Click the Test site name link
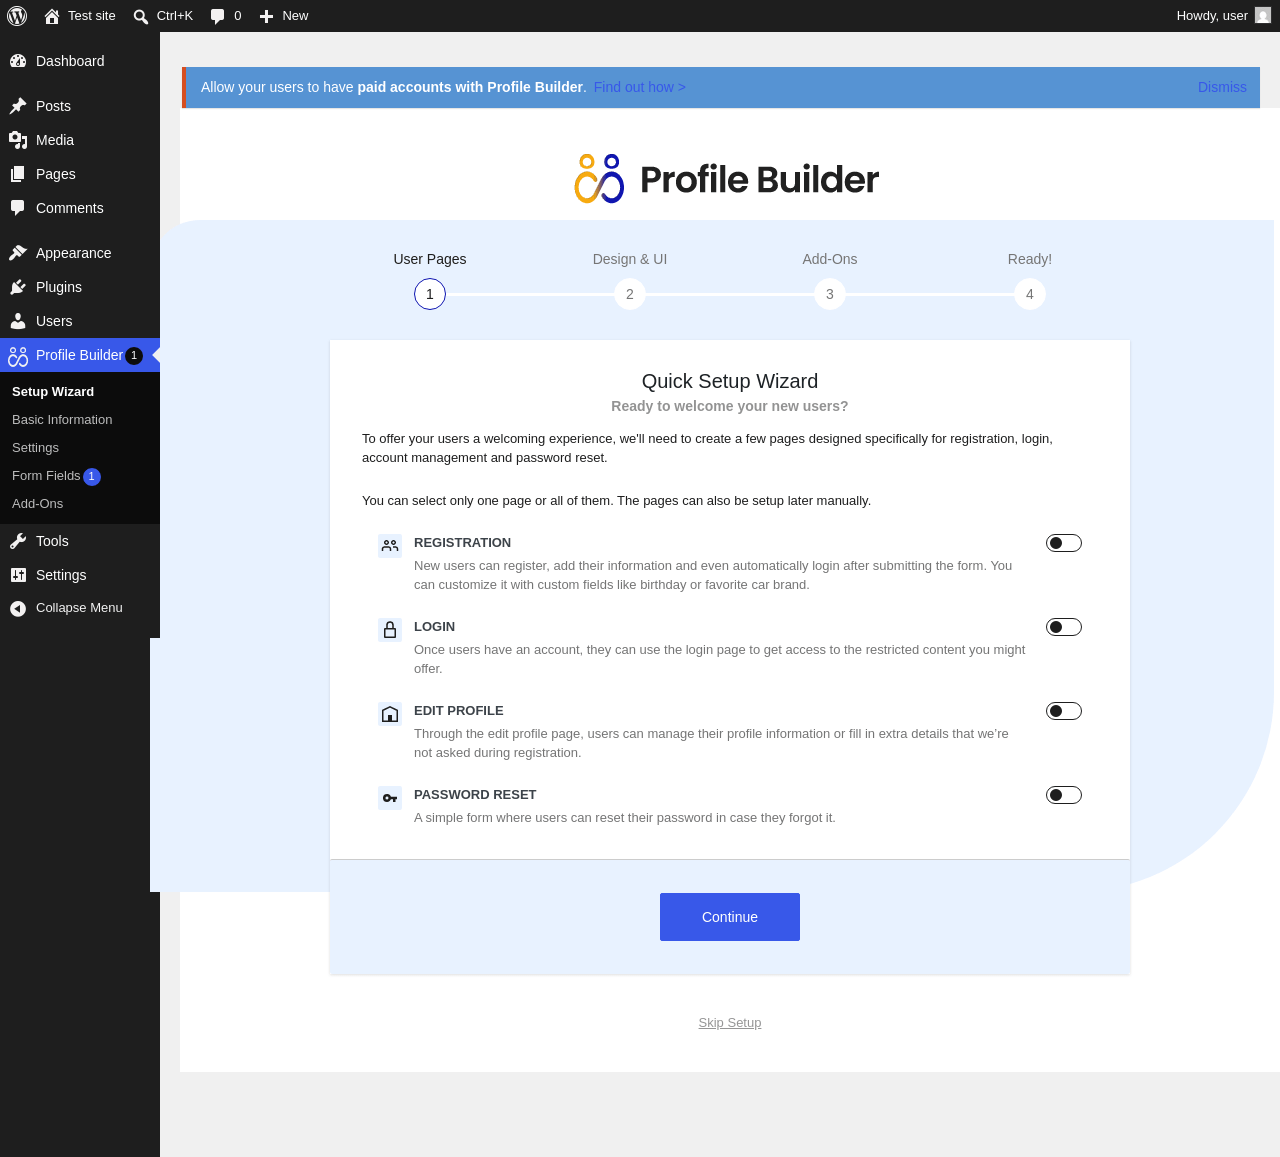The image size is (1280, 1157). click(x=92, y=16)
